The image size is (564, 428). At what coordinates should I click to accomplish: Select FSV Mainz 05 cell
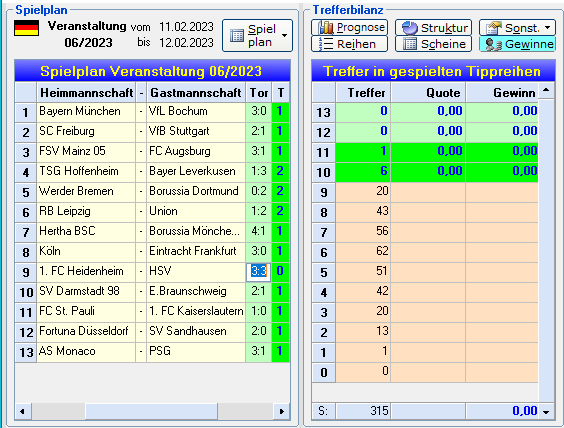86,151
